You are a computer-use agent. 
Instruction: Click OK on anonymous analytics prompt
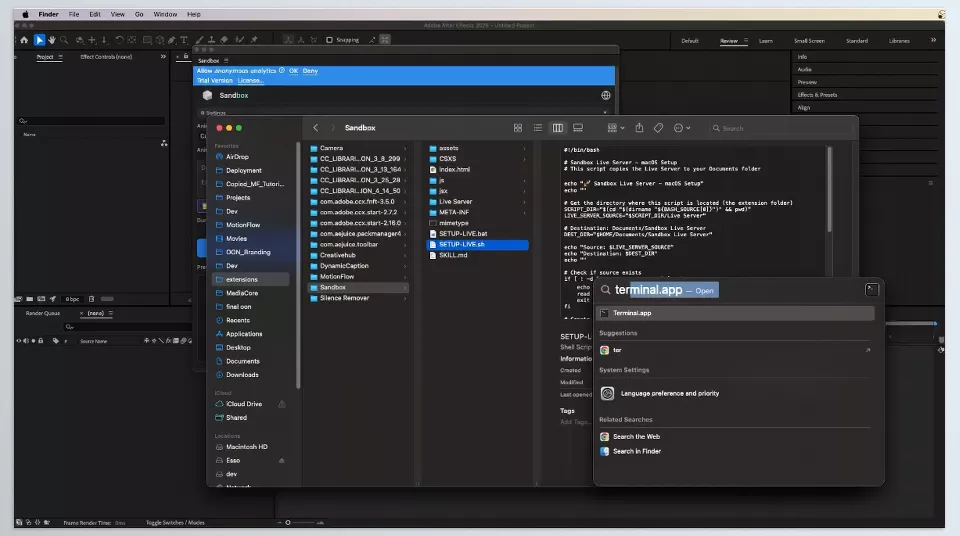pyautogui.click(x=293, y=71)
